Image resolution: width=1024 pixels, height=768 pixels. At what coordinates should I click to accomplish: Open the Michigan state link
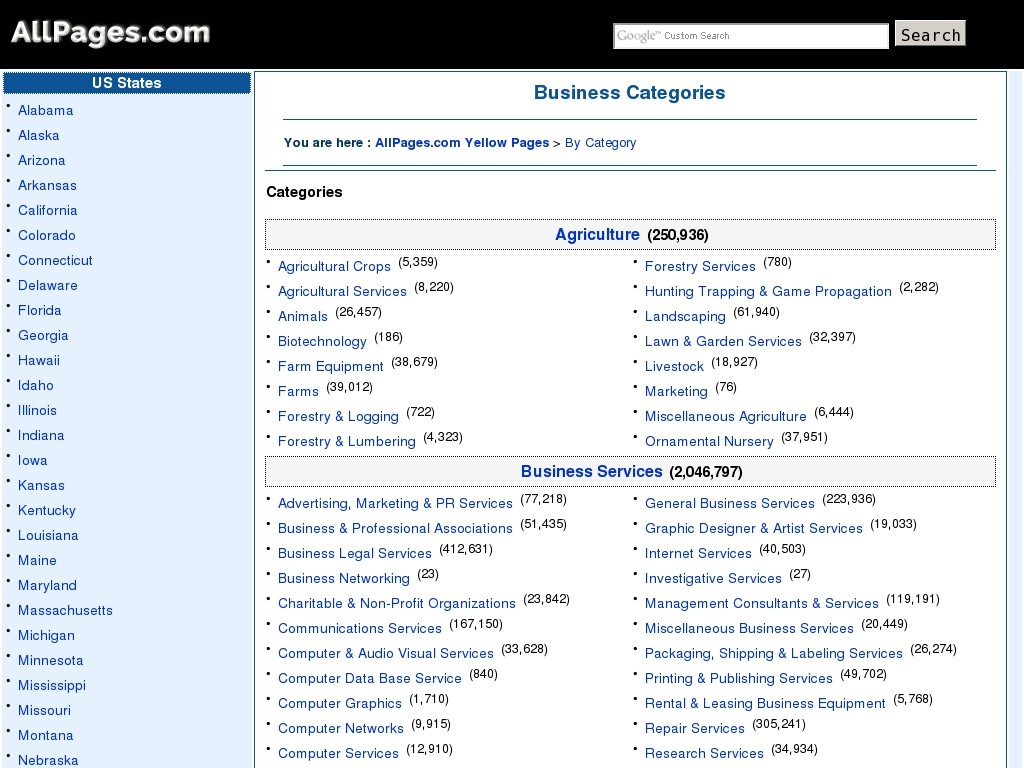coord(46,635)
